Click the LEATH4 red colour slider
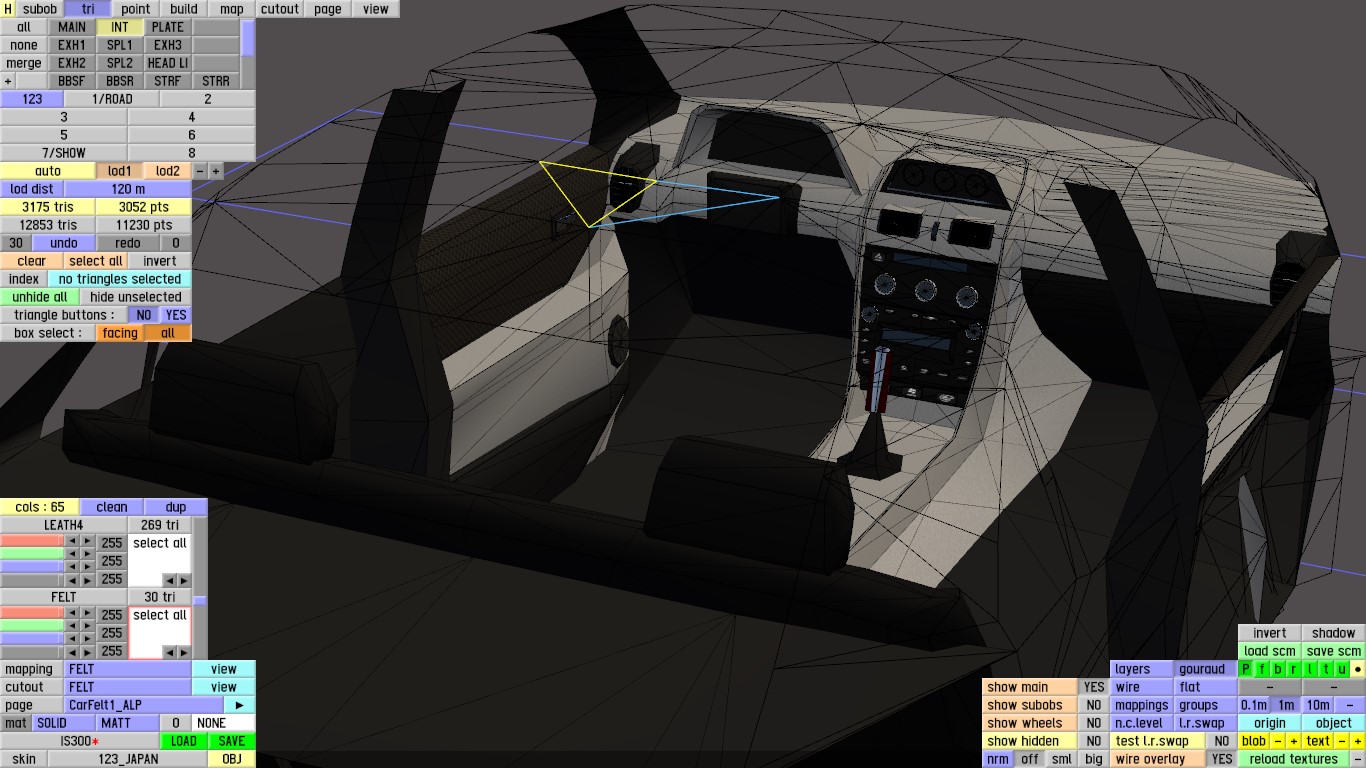 pos(32,541)
